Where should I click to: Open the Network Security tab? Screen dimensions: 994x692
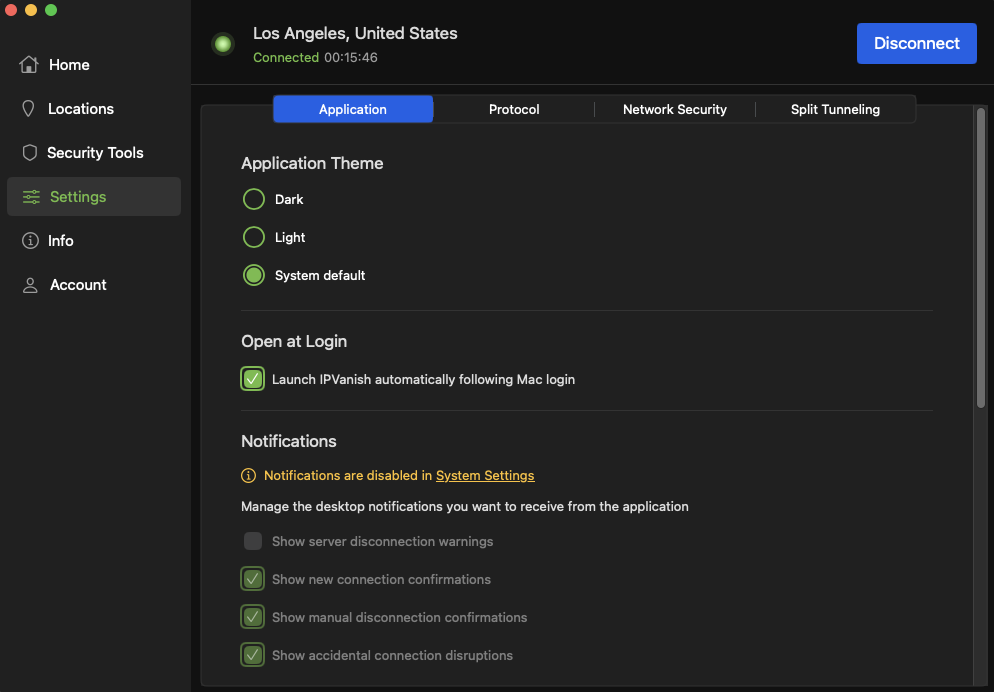(674, 109)
